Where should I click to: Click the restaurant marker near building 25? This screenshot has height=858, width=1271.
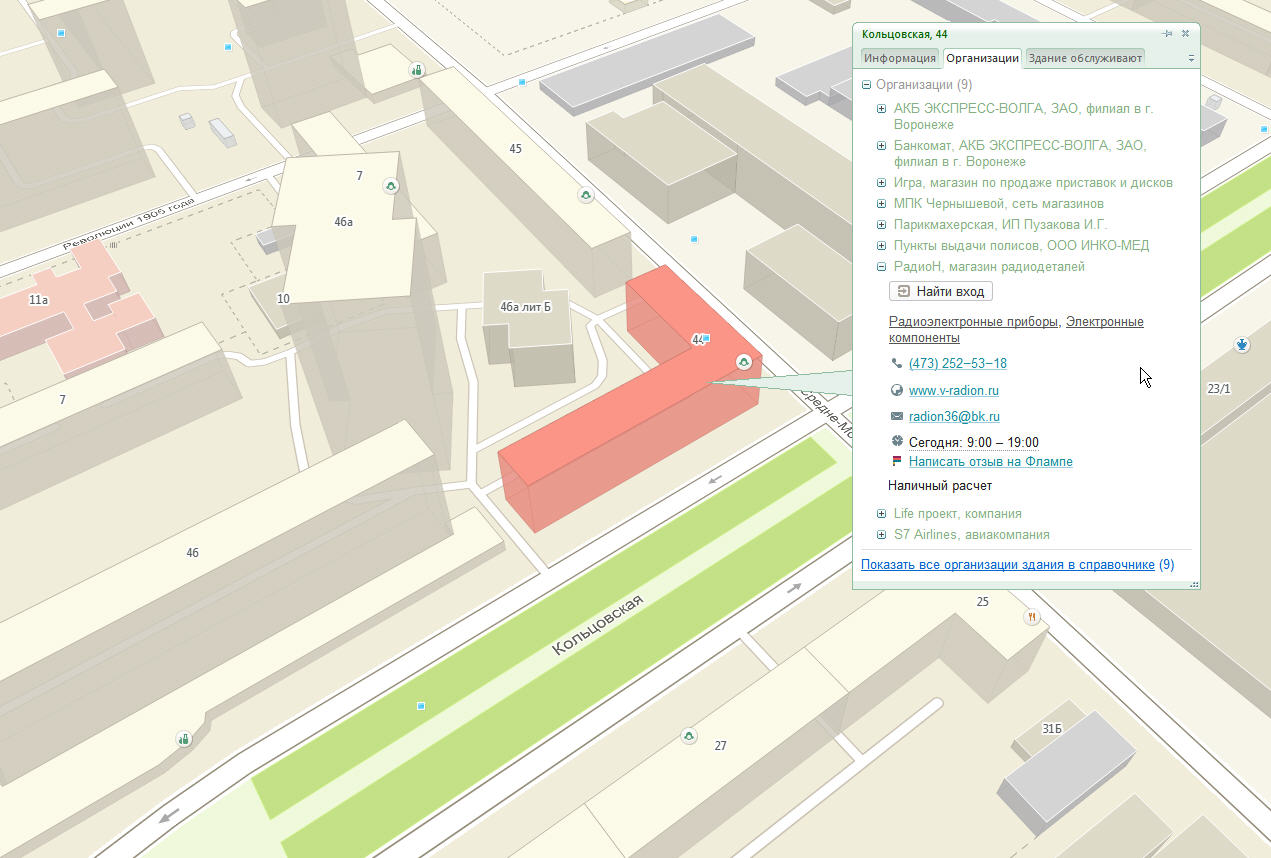(x=1032, y=617)
